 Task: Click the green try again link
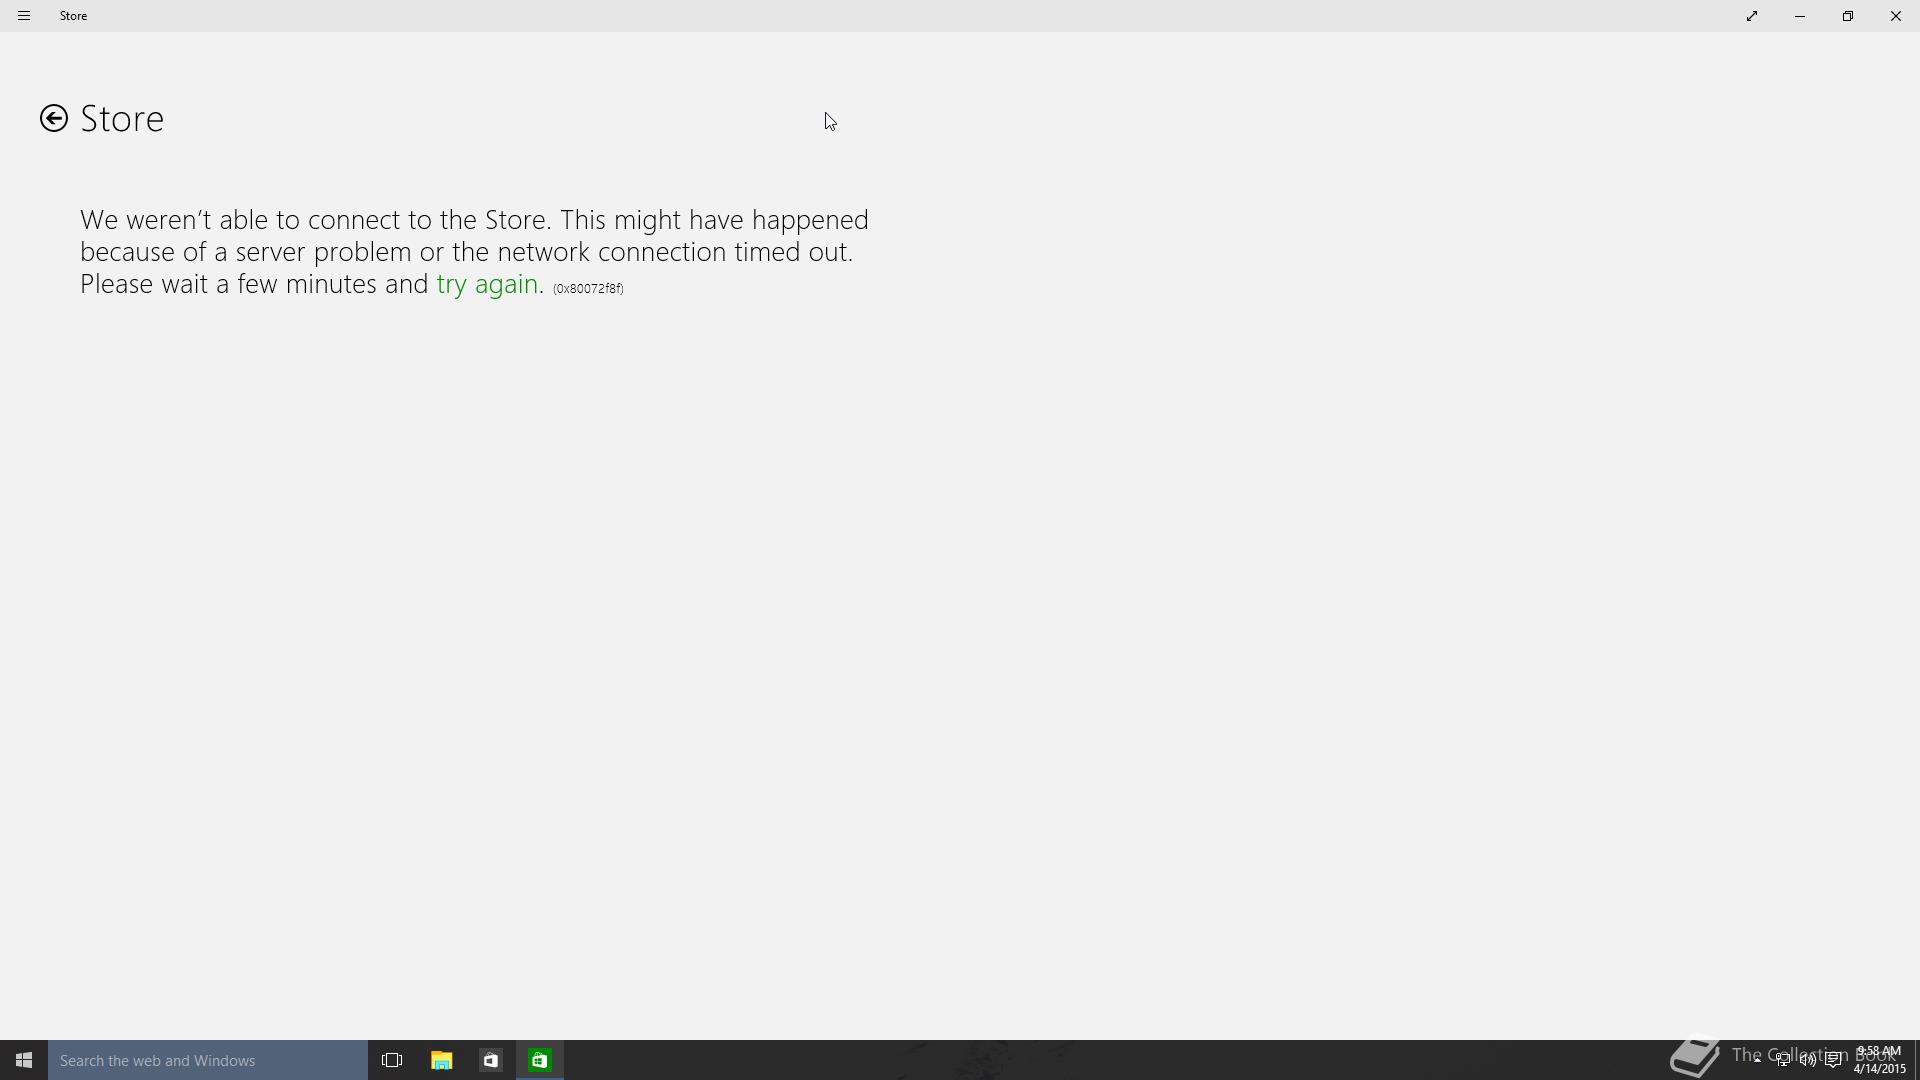click(487, 285)
